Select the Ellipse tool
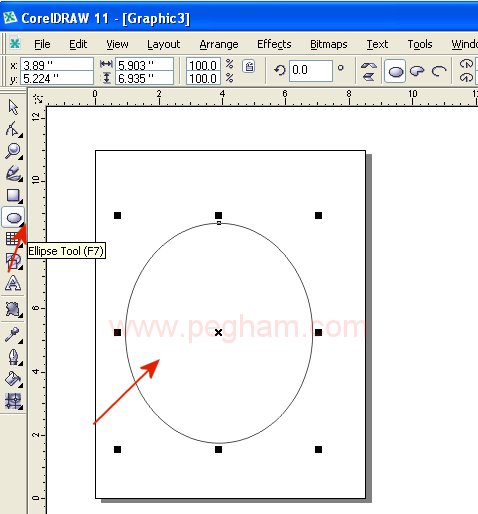 (13, 218)
